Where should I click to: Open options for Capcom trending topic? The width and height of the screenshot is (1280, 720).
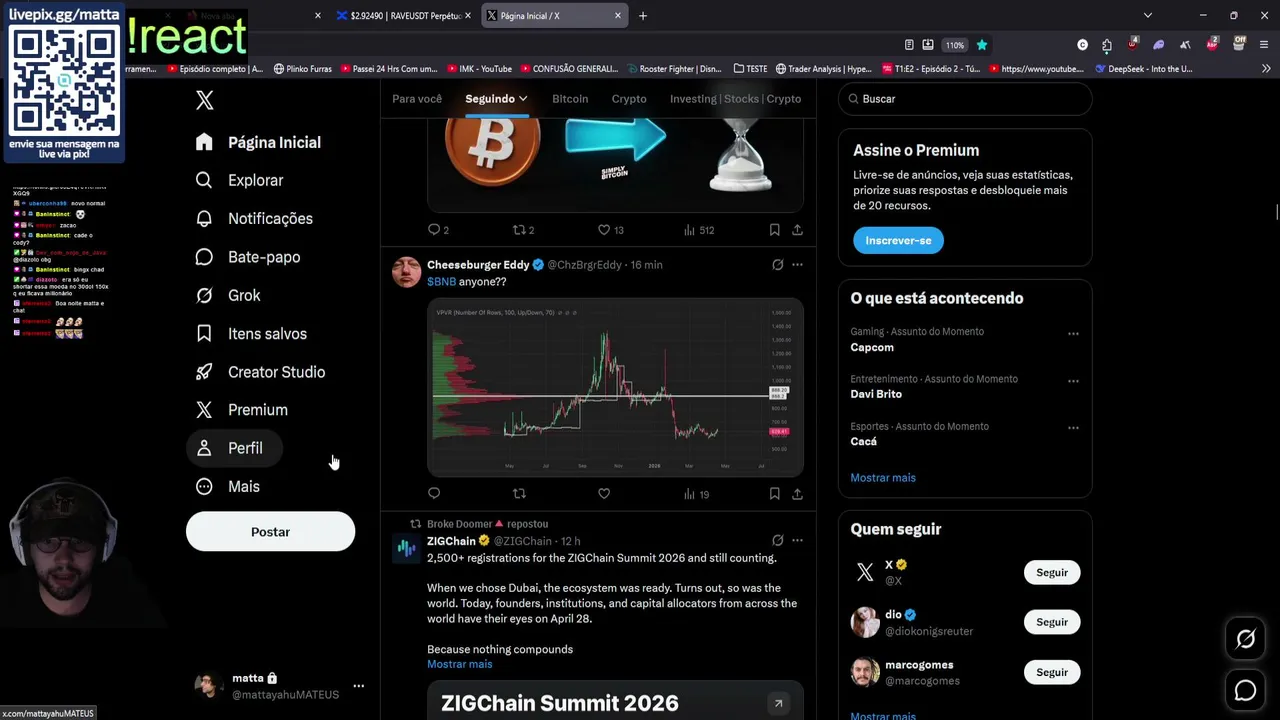1073,334
